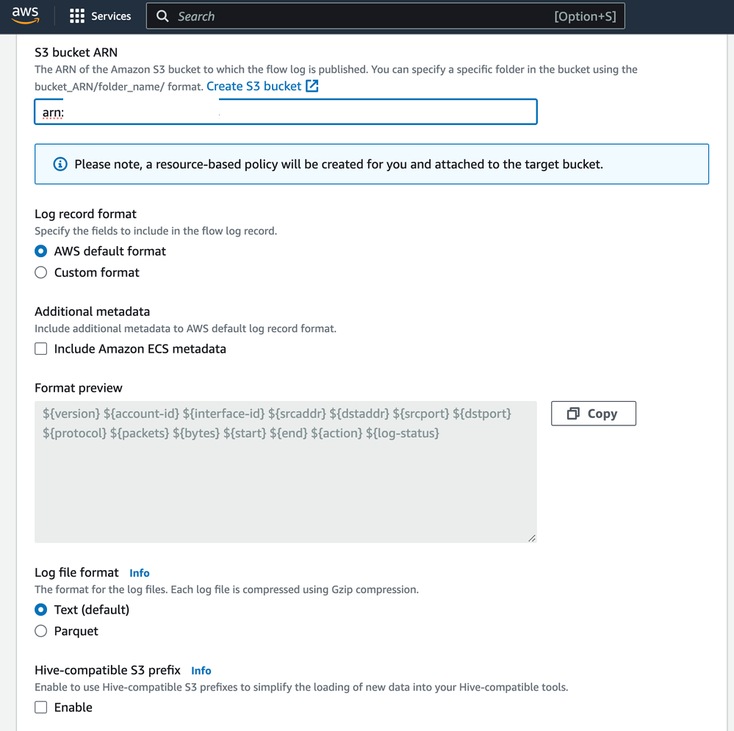This screenshot has width=734, height=731.
Task: Open Info link for Log file format
Action: pos(139,573)
